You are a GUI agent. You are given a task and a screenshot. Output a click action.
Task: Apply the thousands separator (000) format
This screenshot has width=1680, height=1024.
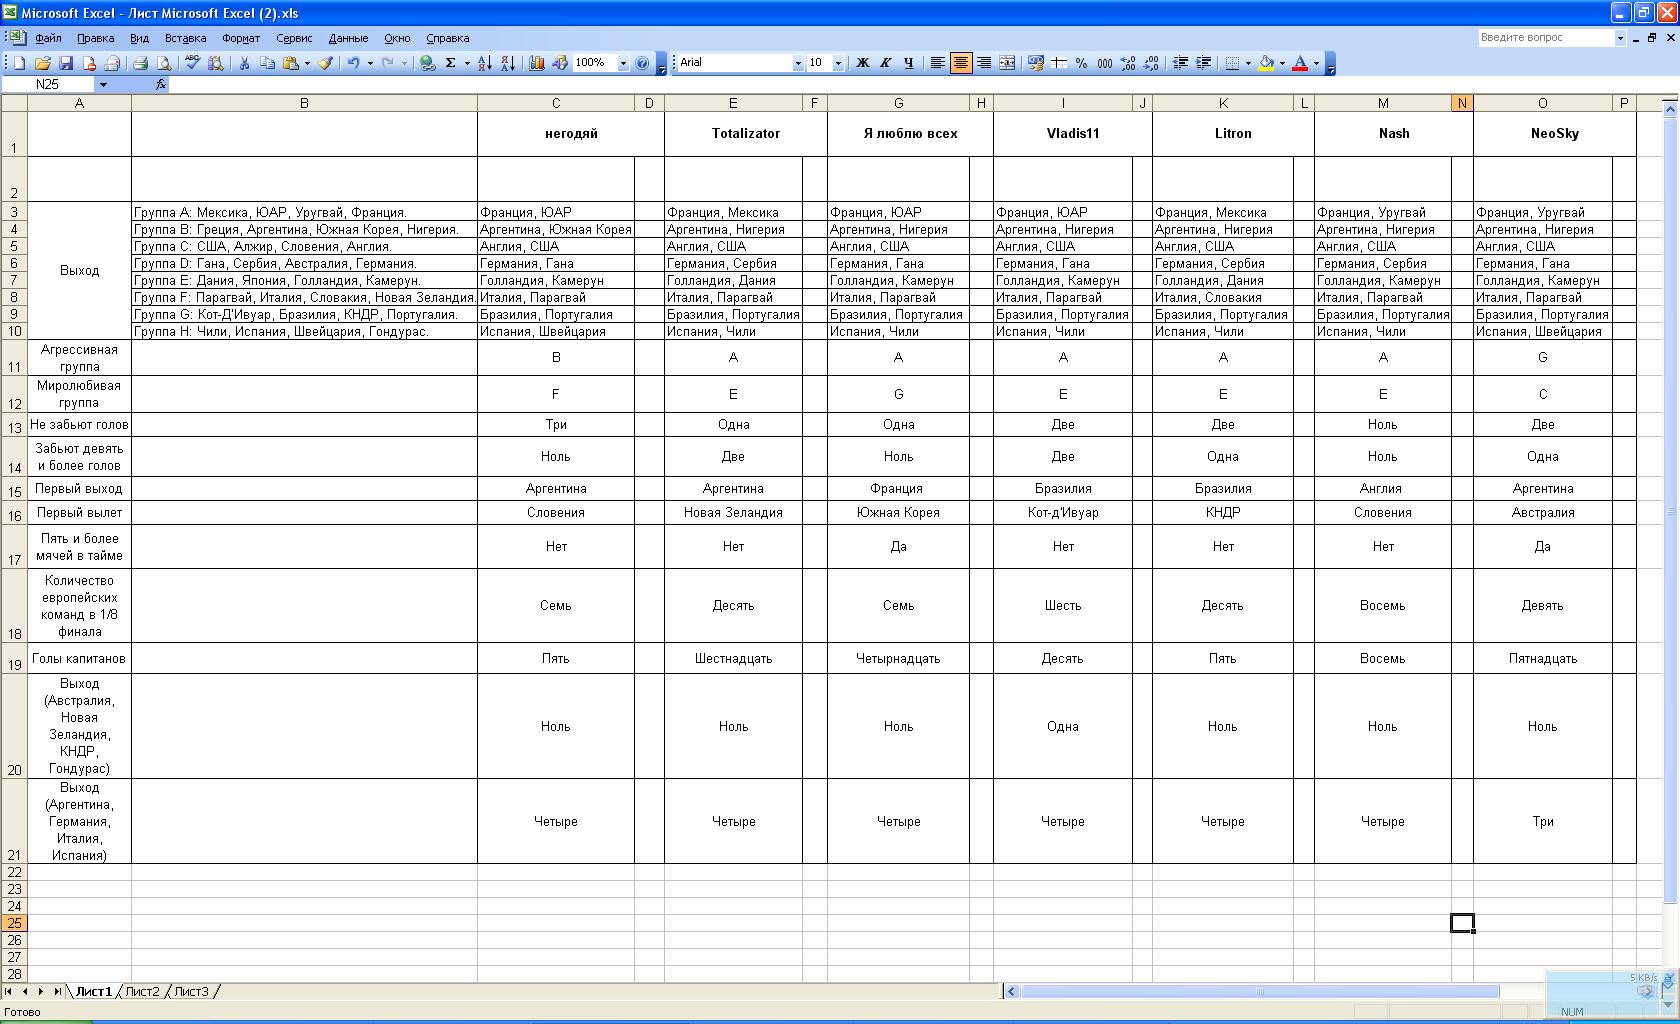[x=1104, y=63]
